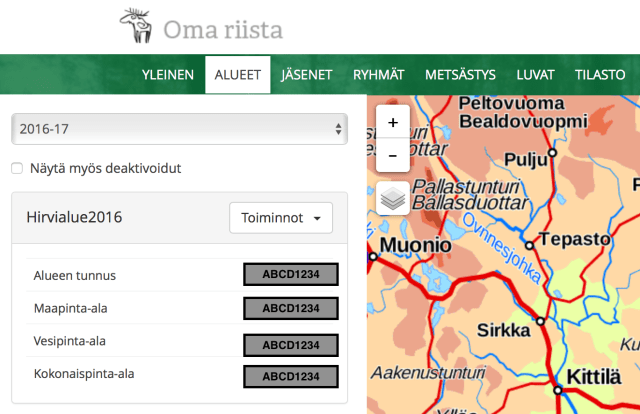Screen dimensions: 640x414
Task: Click the Peltovuoma label on map
Action: [x=512, y=103]
